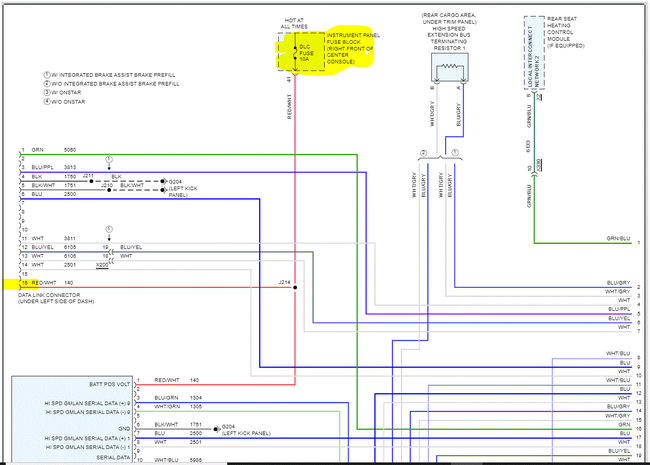650x465 pixels.
Task: Click DLC pin 5 BLK/WHT 1751
Action: [x=49, y=185]
